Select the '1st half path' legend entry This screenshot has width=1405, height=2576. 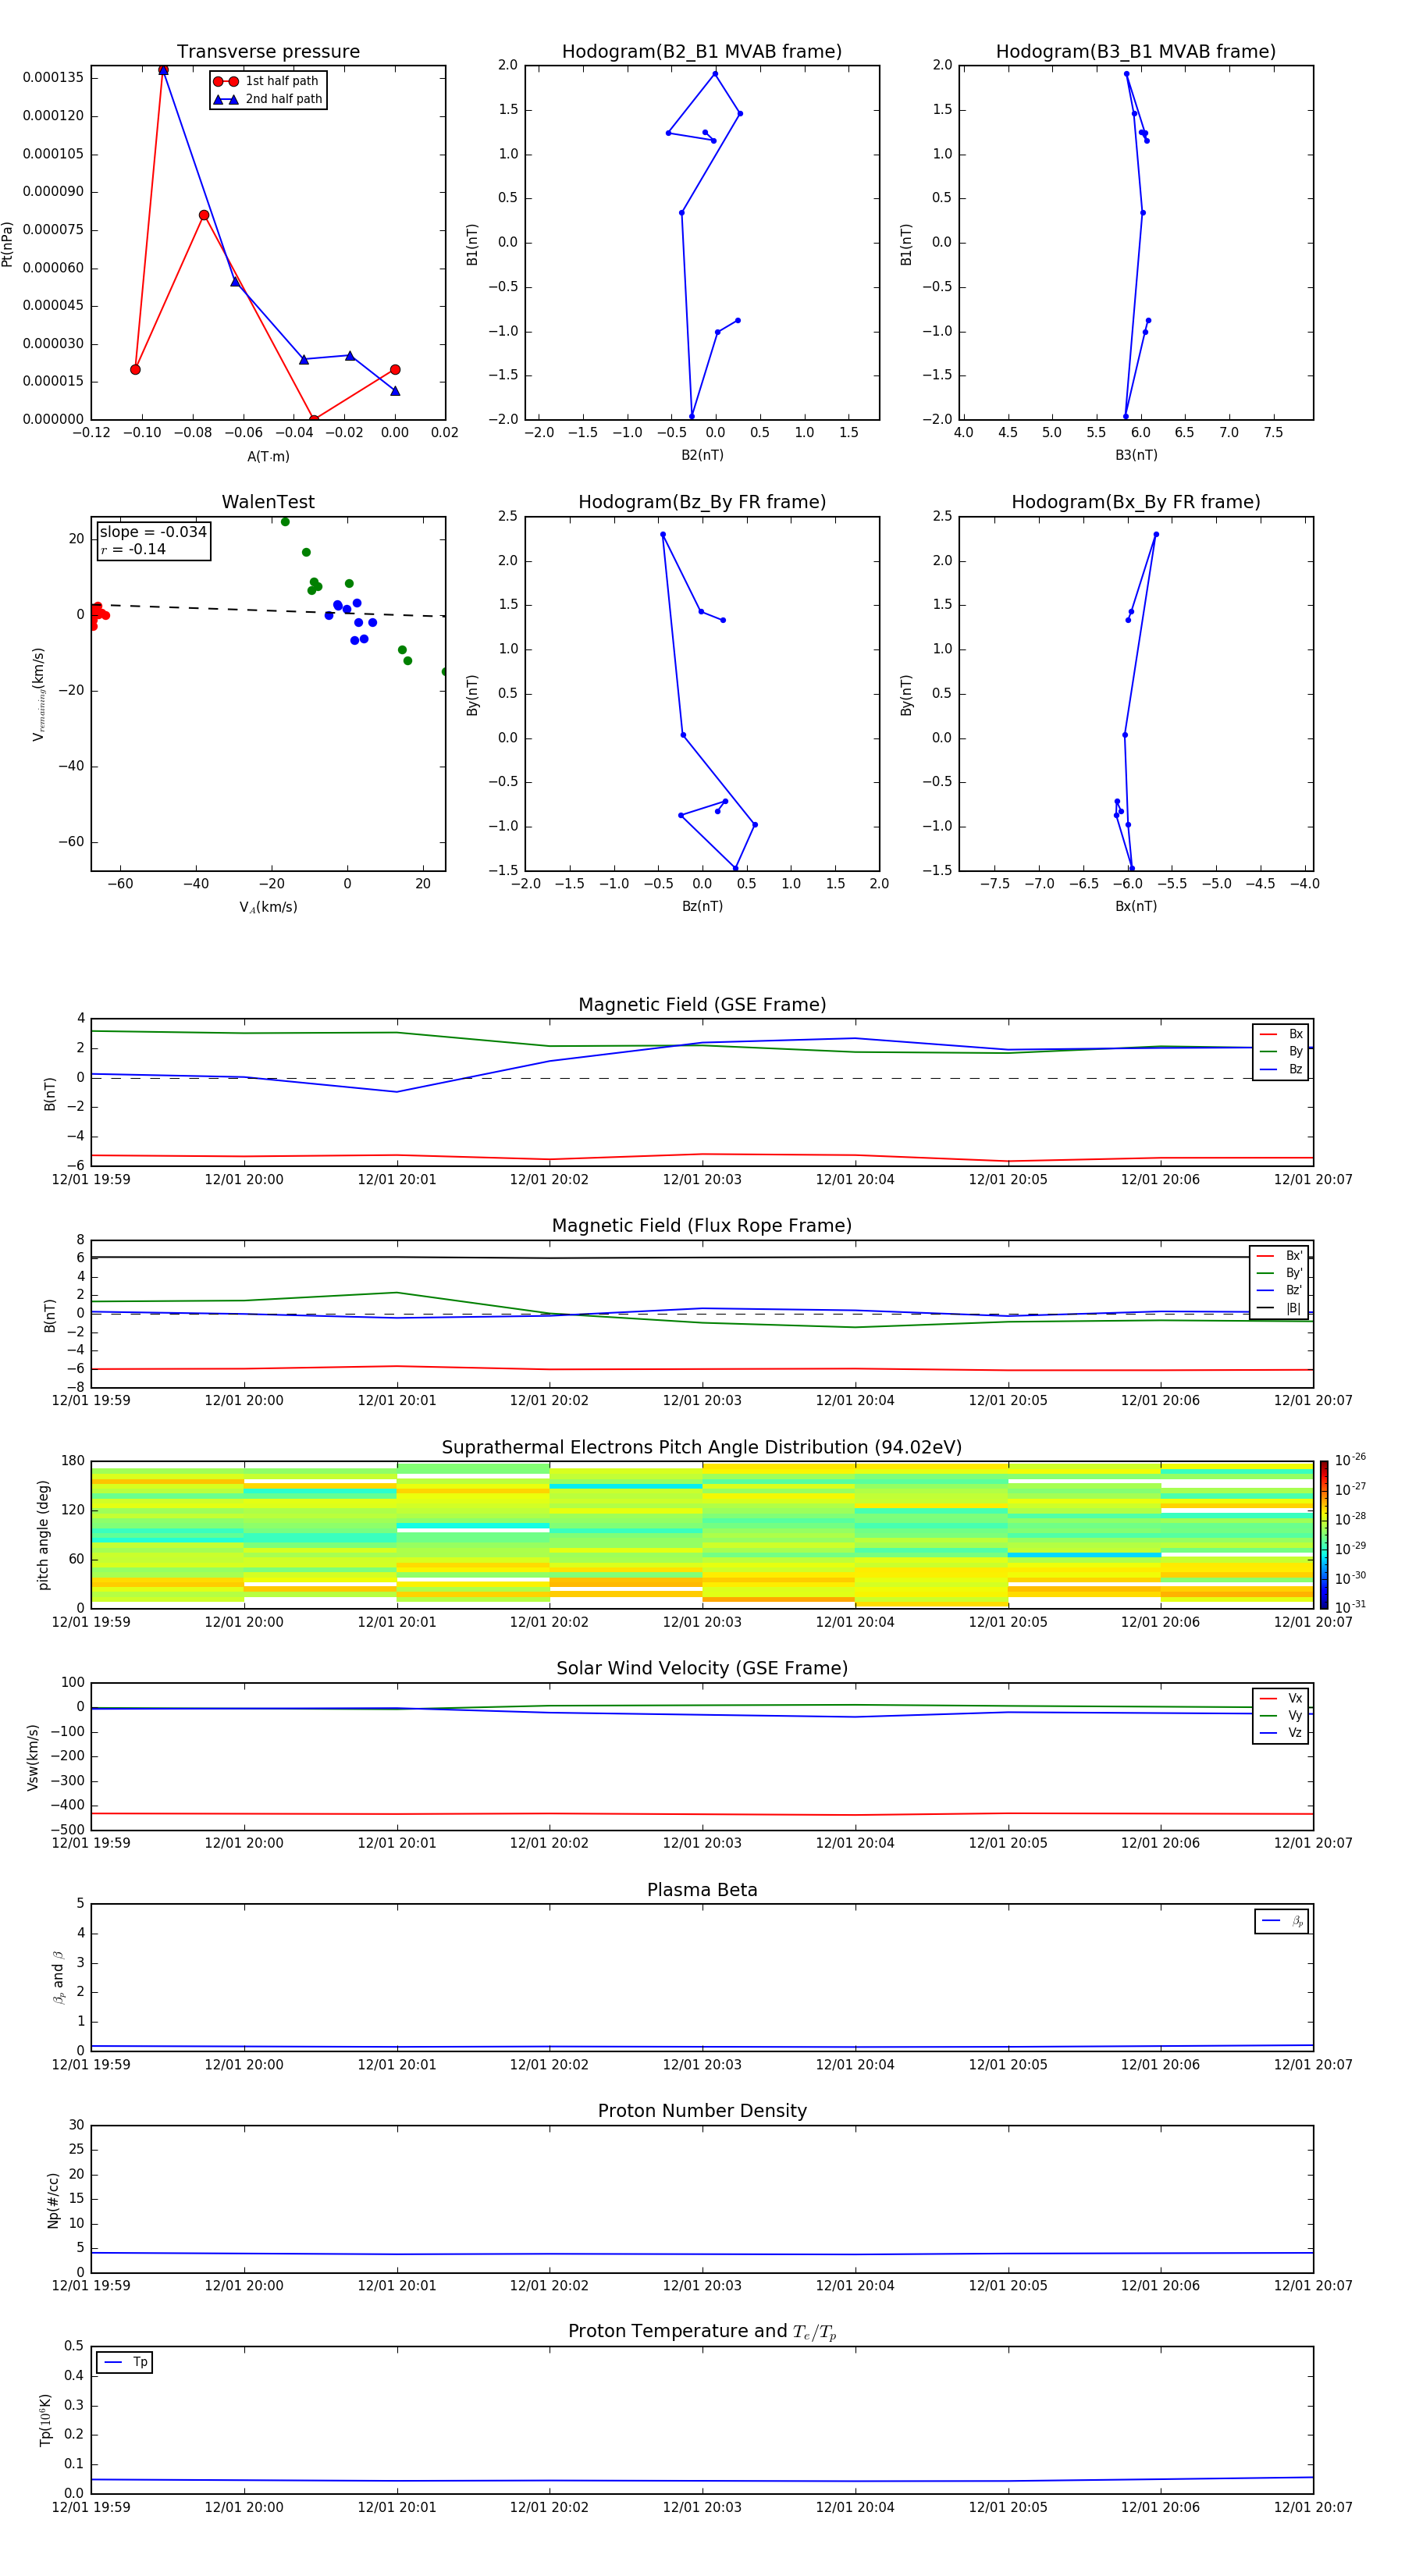click(266, 81)
